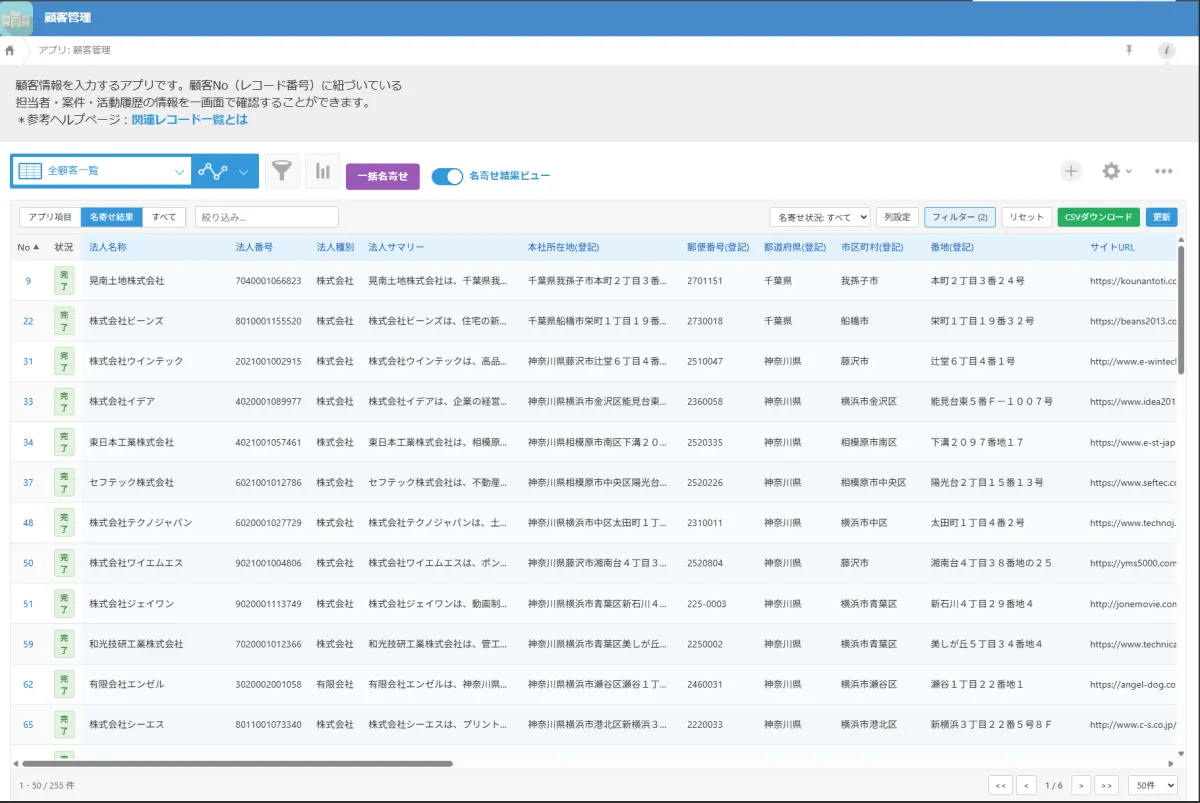Image resolution: width=1200 pixels, height=803 pixels.
Task: Open the bar chart aggregate icon
Action: coord(323,171)
